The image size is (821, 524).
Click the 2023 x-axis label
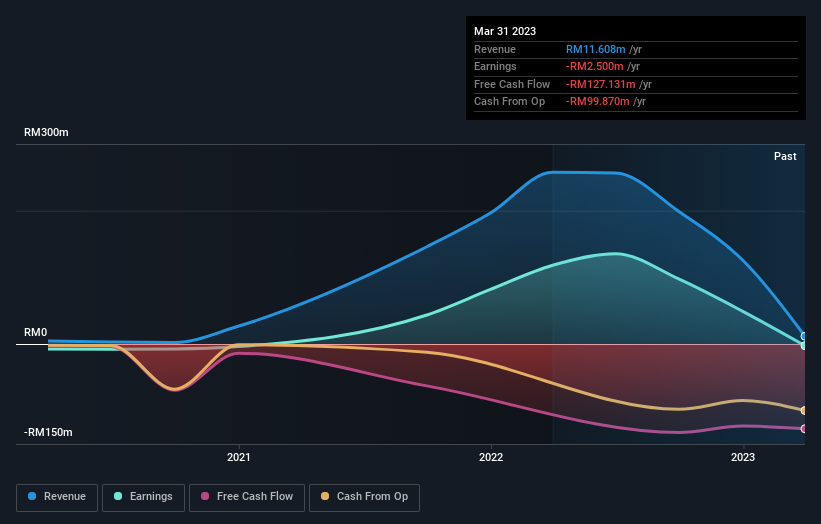[743, 457]
